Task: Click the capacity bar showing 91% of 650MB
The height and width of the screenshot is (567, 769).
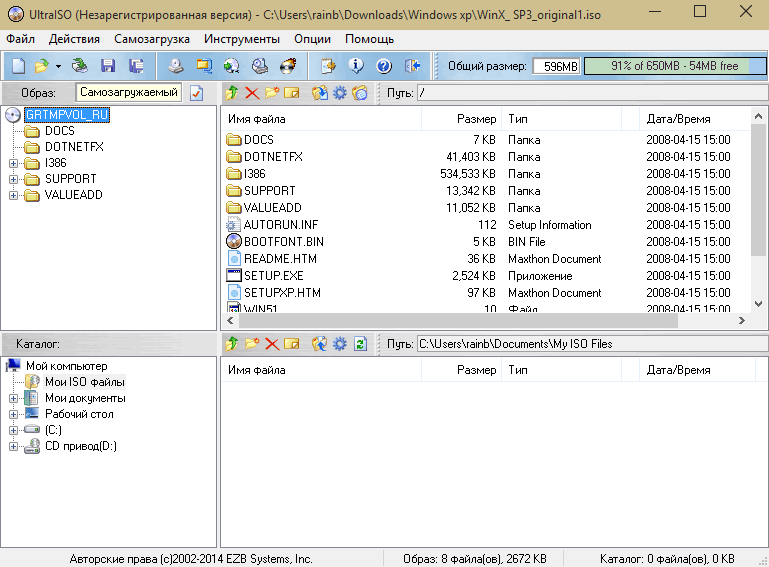Action: point(675,66)
